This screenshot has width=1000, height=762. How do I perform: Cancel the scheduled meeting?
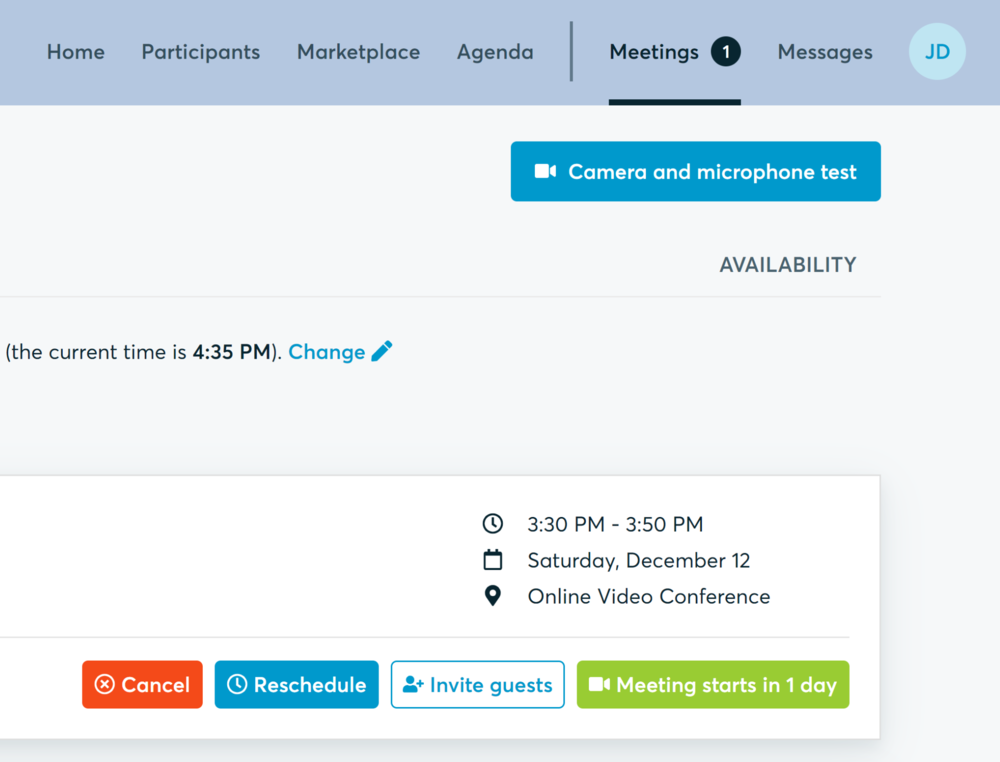pyautogui.click(x=142, y=685)
